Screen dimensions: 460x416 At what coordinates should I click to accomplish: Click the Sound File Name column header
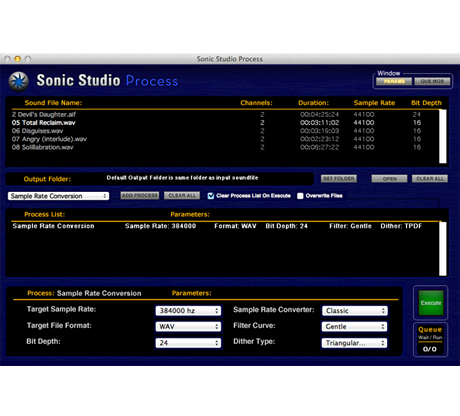click(53, 103)
